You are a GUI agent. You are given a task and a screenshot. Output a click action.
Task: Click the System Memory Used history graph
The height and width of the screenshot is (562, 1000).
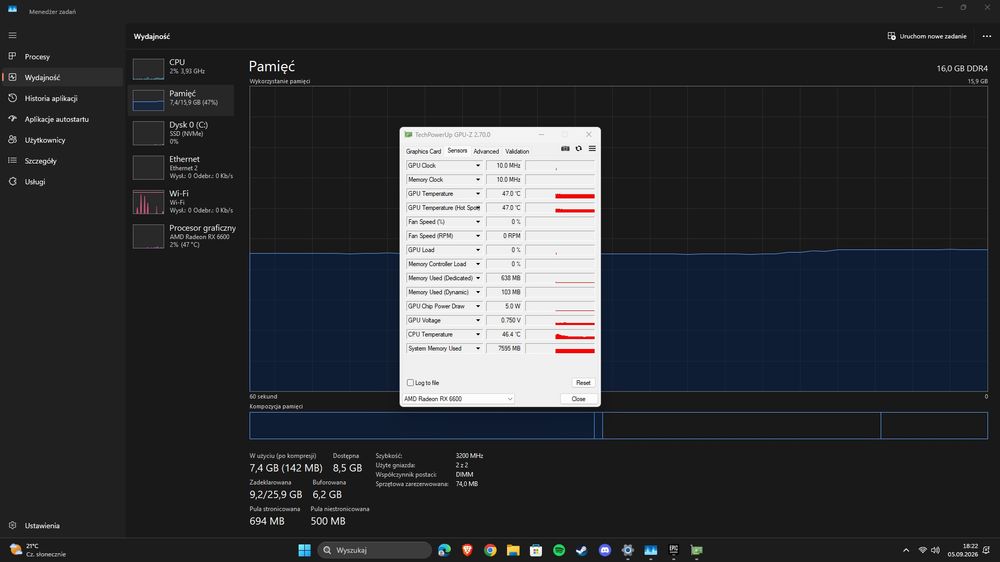click(x=561, y=348)
